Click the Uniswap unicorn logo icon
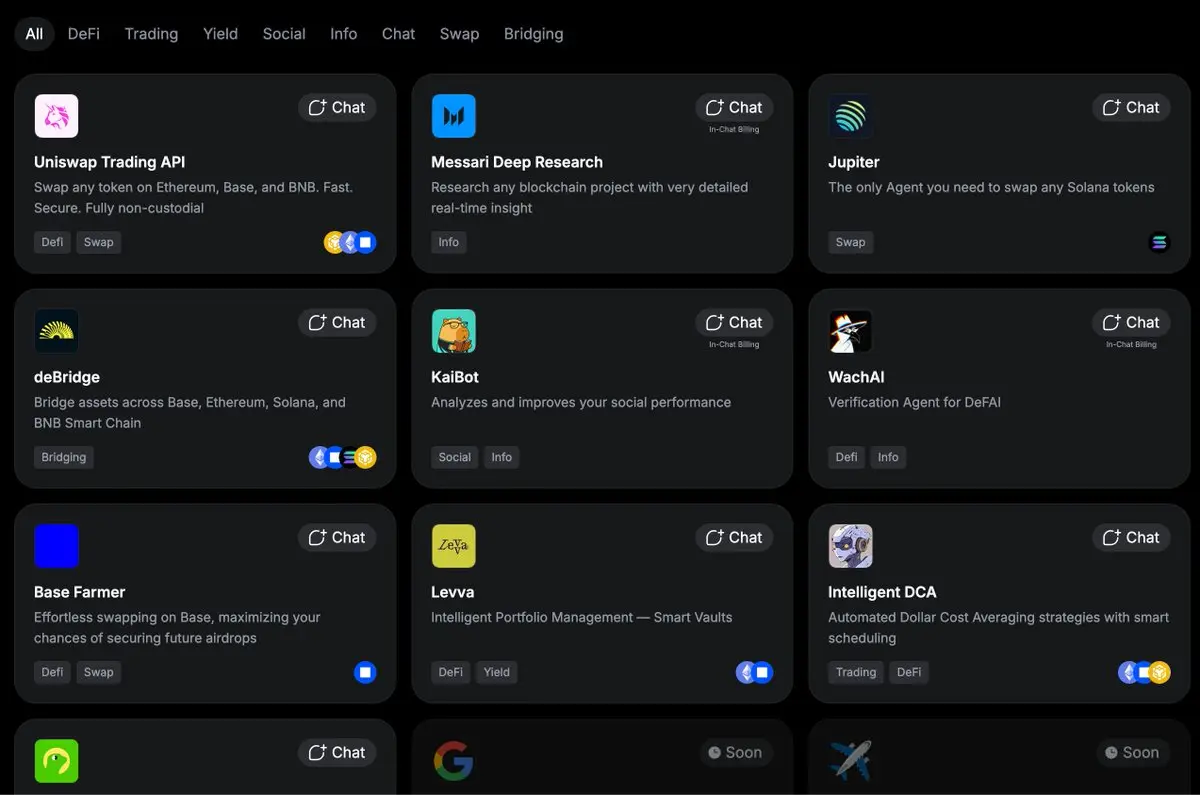This screenshot has width=1200, height=795. pyautogui.click(x=56, y=116)
